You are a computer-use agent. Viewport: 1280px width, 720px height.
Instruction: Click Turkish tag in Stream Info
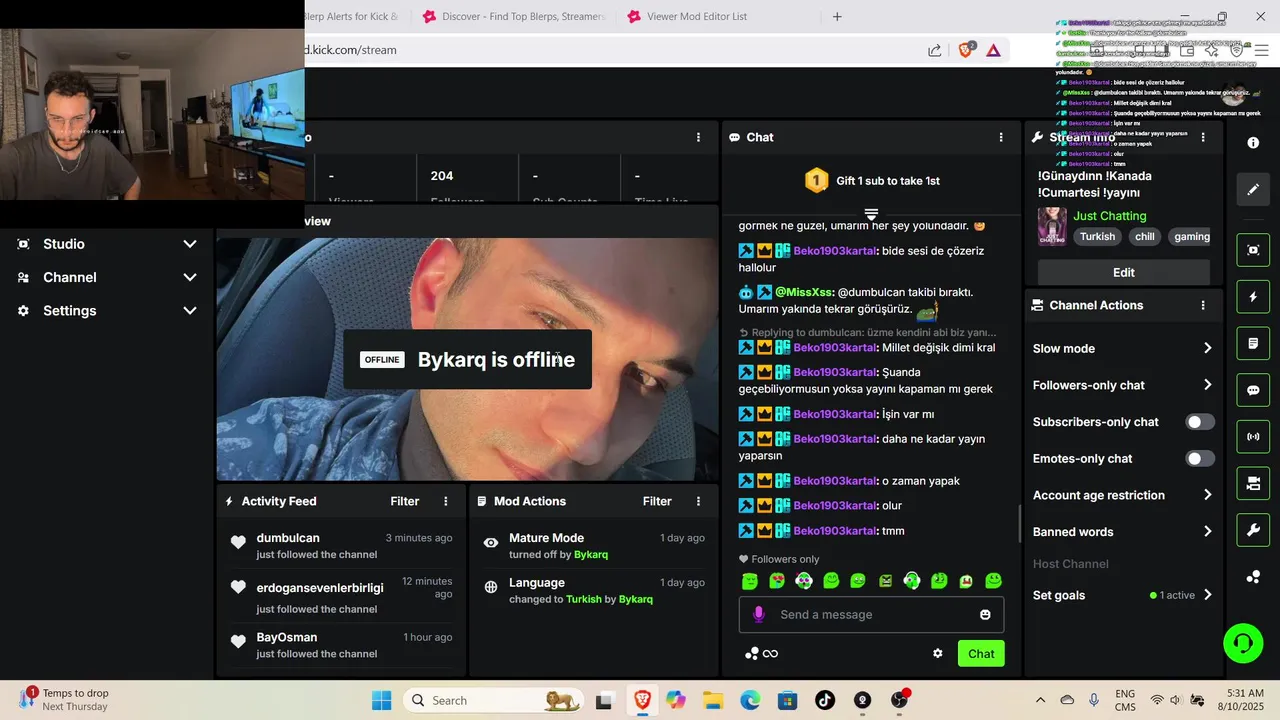coord(1097,237)
